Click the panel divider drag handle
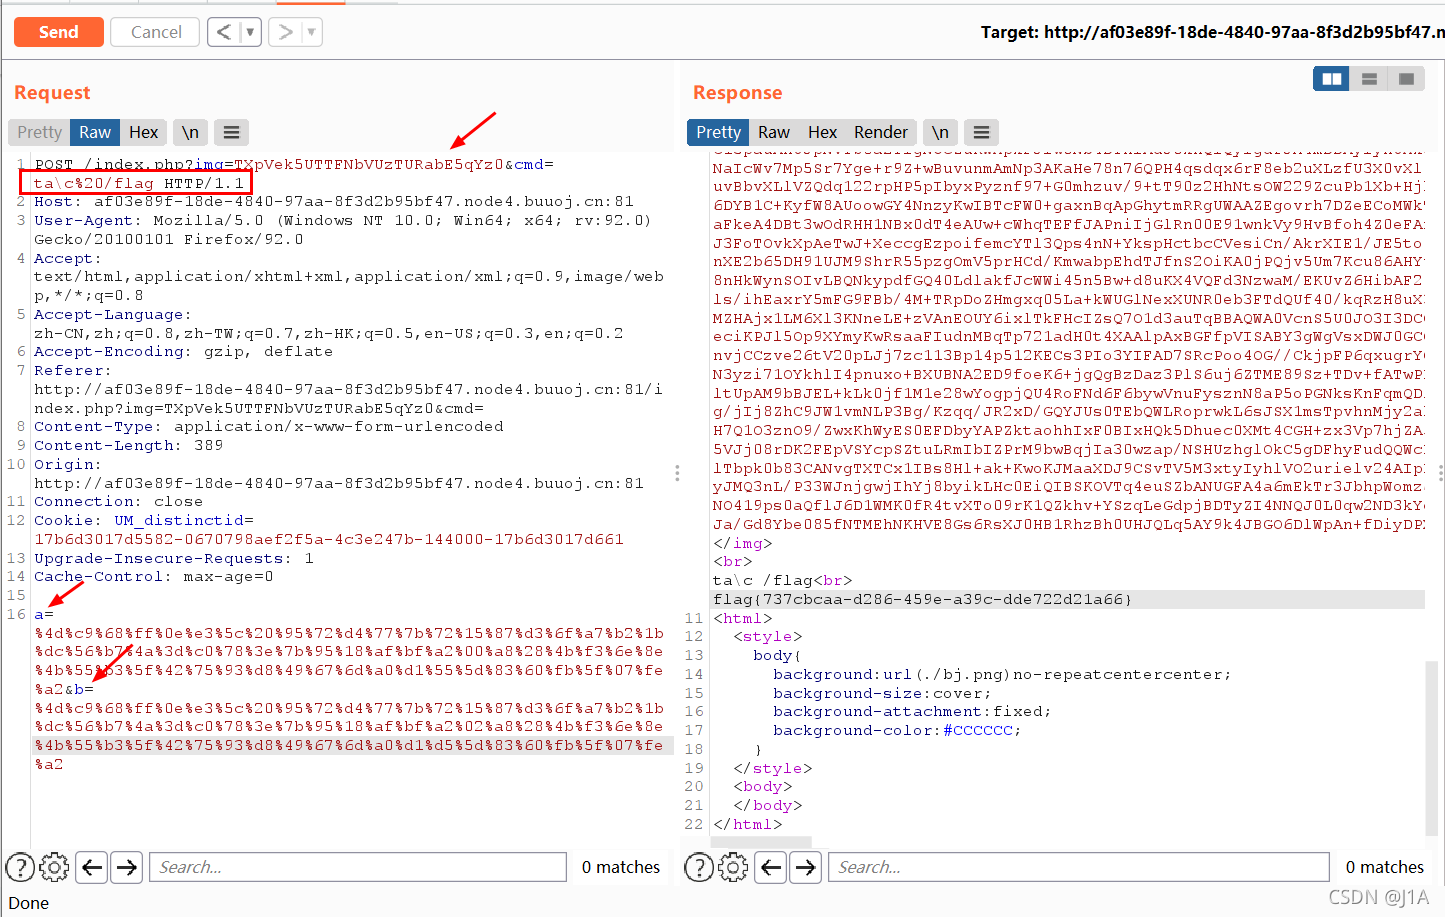1445x917 pixels. (677, 473)
